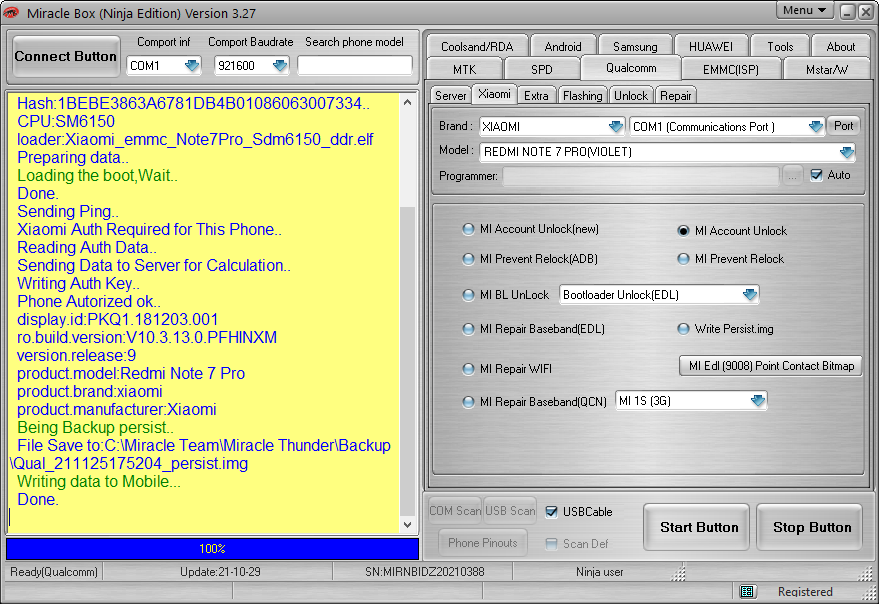Click the Update:21-10-29 status entry

click(220, 571)
